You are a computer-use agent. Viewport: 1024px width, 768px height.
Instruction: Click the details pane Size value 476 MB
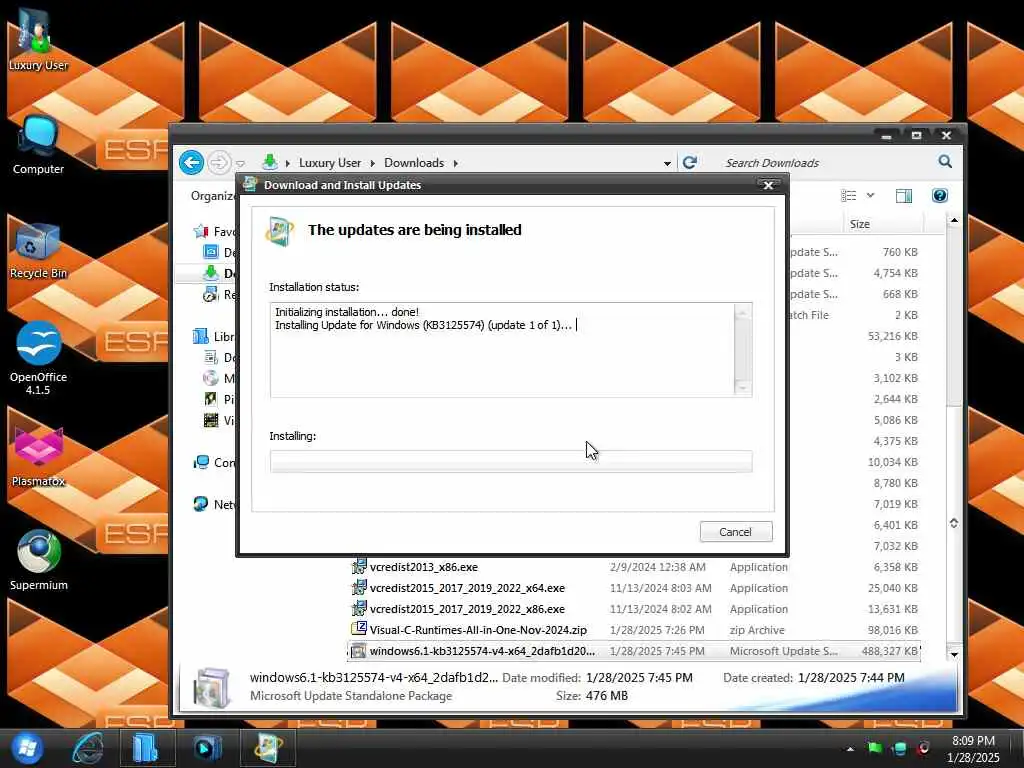[x=607, y=696]
